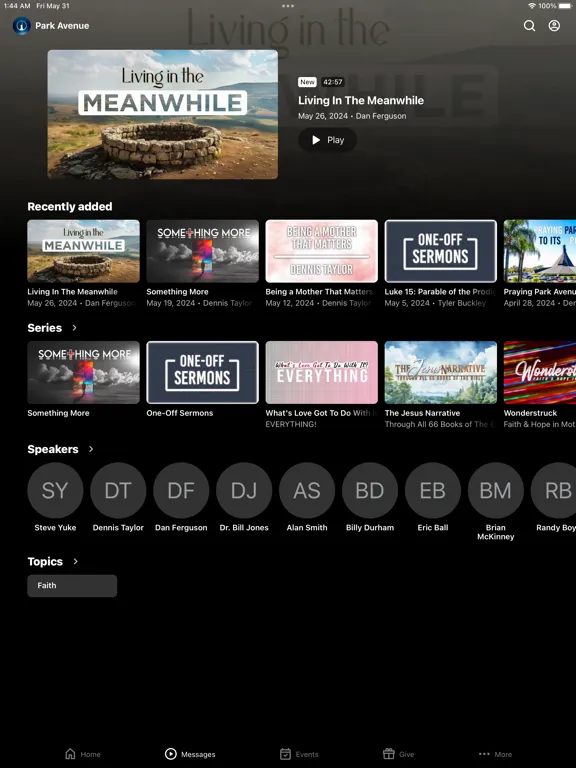Open What's Love Got To Do series
Viewport: 576px width, 768px height.
321,373
